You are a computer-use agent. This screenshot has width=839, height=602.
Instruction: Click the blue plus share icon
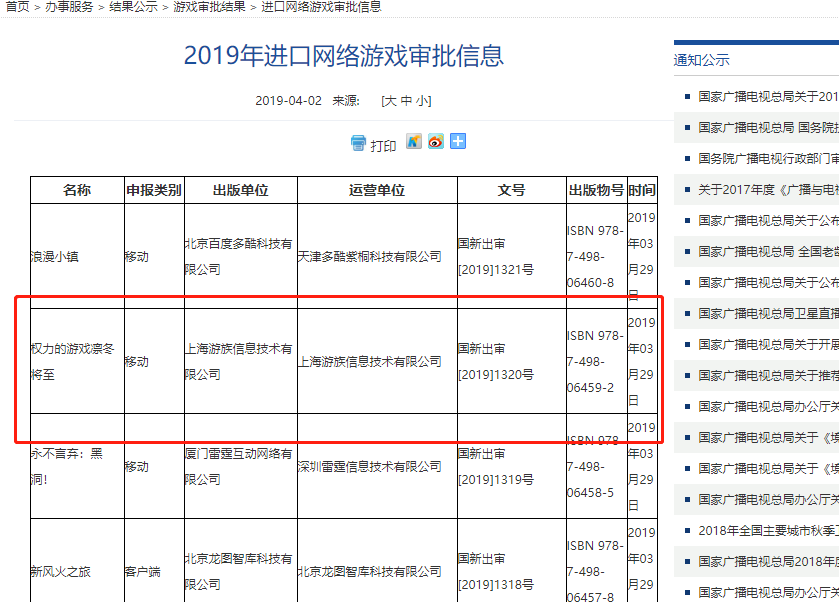(x=457, y=141)
